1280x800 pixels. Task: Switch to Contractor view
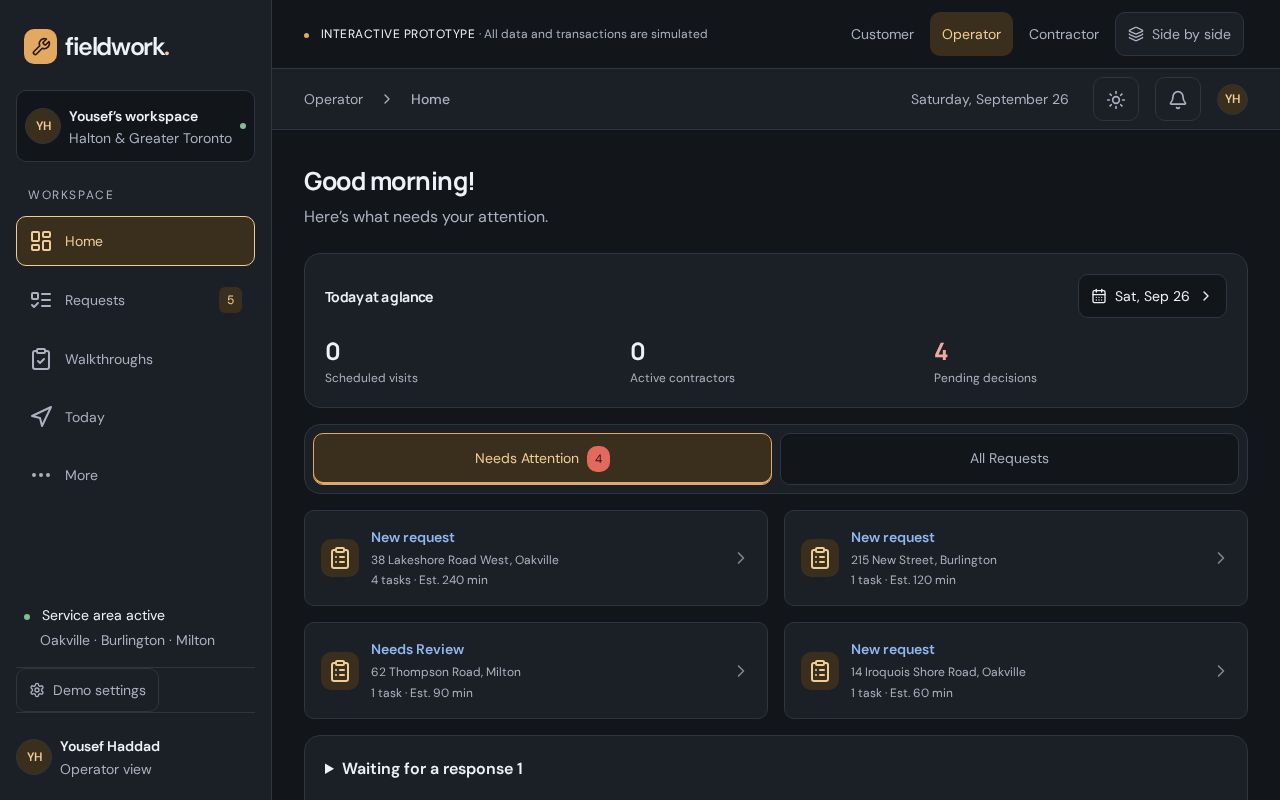[x=1063, y=34]
